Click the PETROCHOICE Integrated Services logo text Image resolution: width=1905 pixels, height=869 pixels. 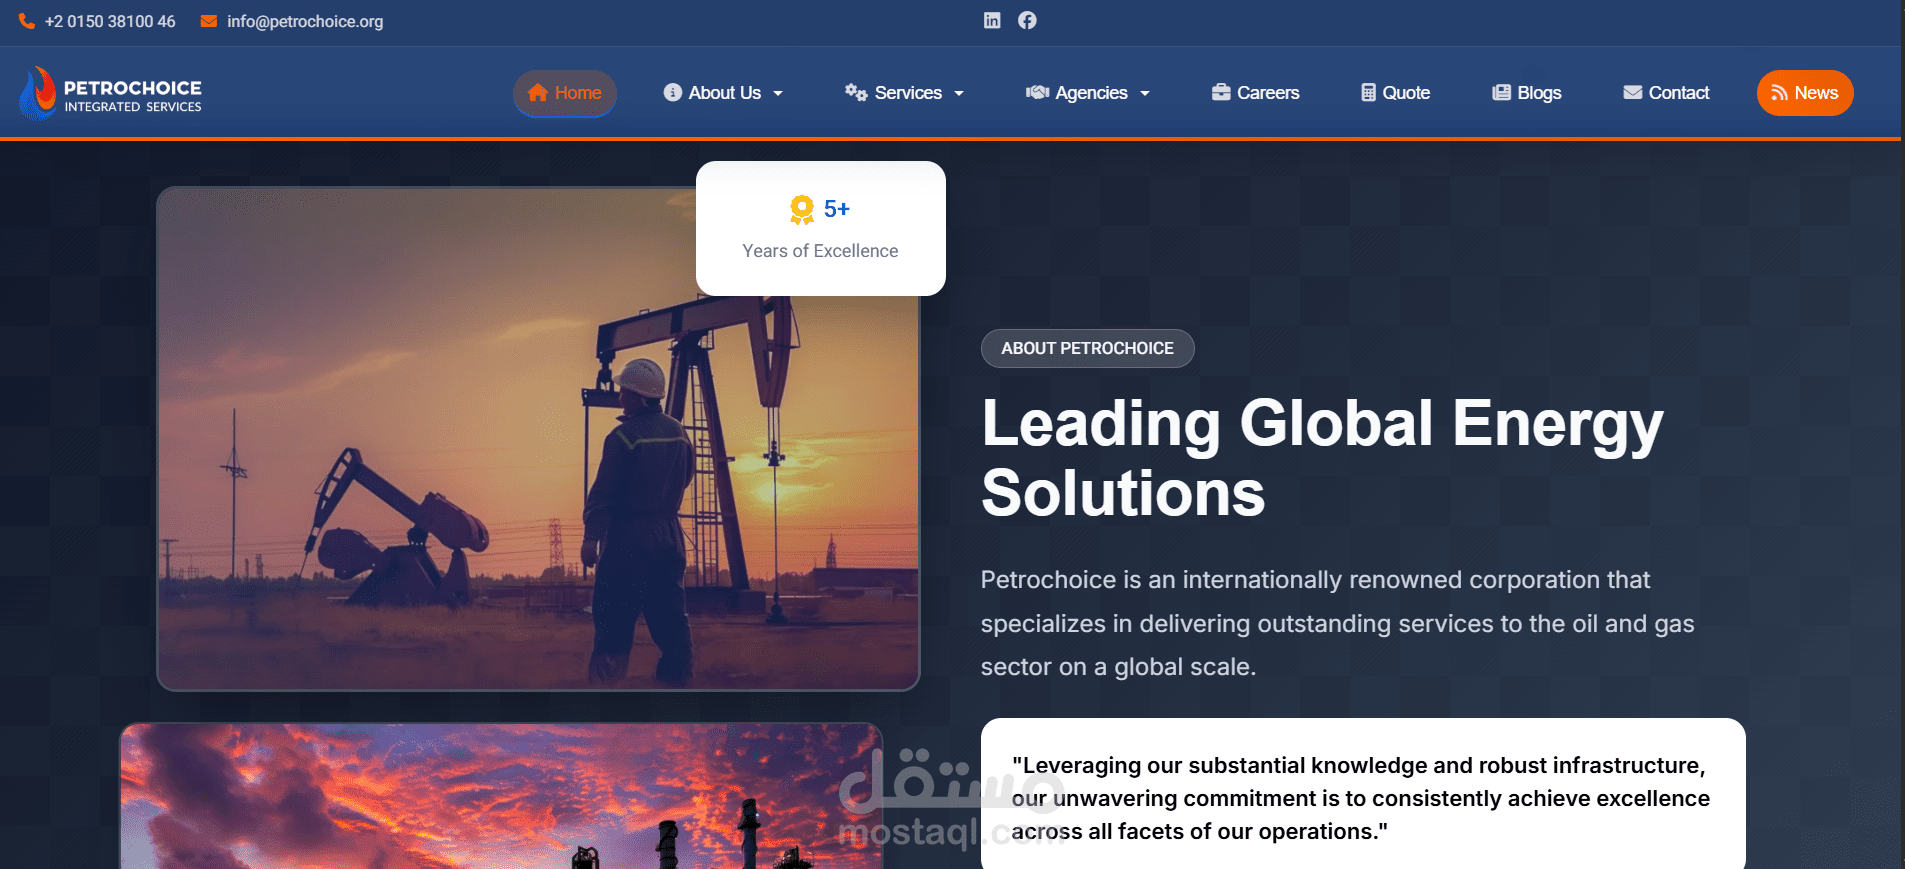[x=133, y=95]
